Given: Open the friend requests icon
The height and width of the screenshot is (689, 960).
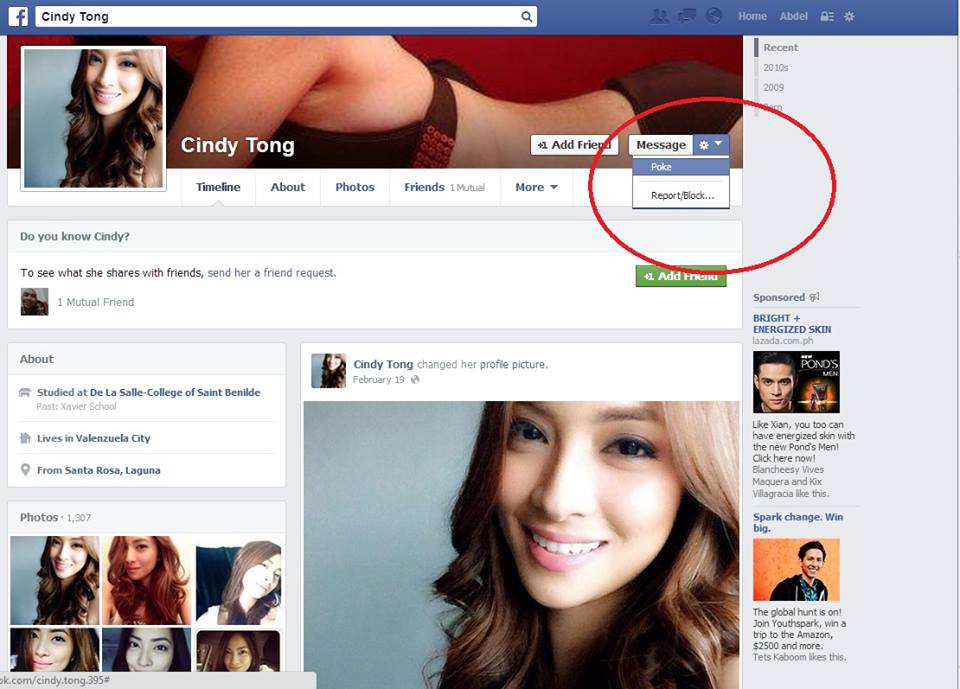Looking at the screenshot, I should pyautogui.click(x=659, y=17).
